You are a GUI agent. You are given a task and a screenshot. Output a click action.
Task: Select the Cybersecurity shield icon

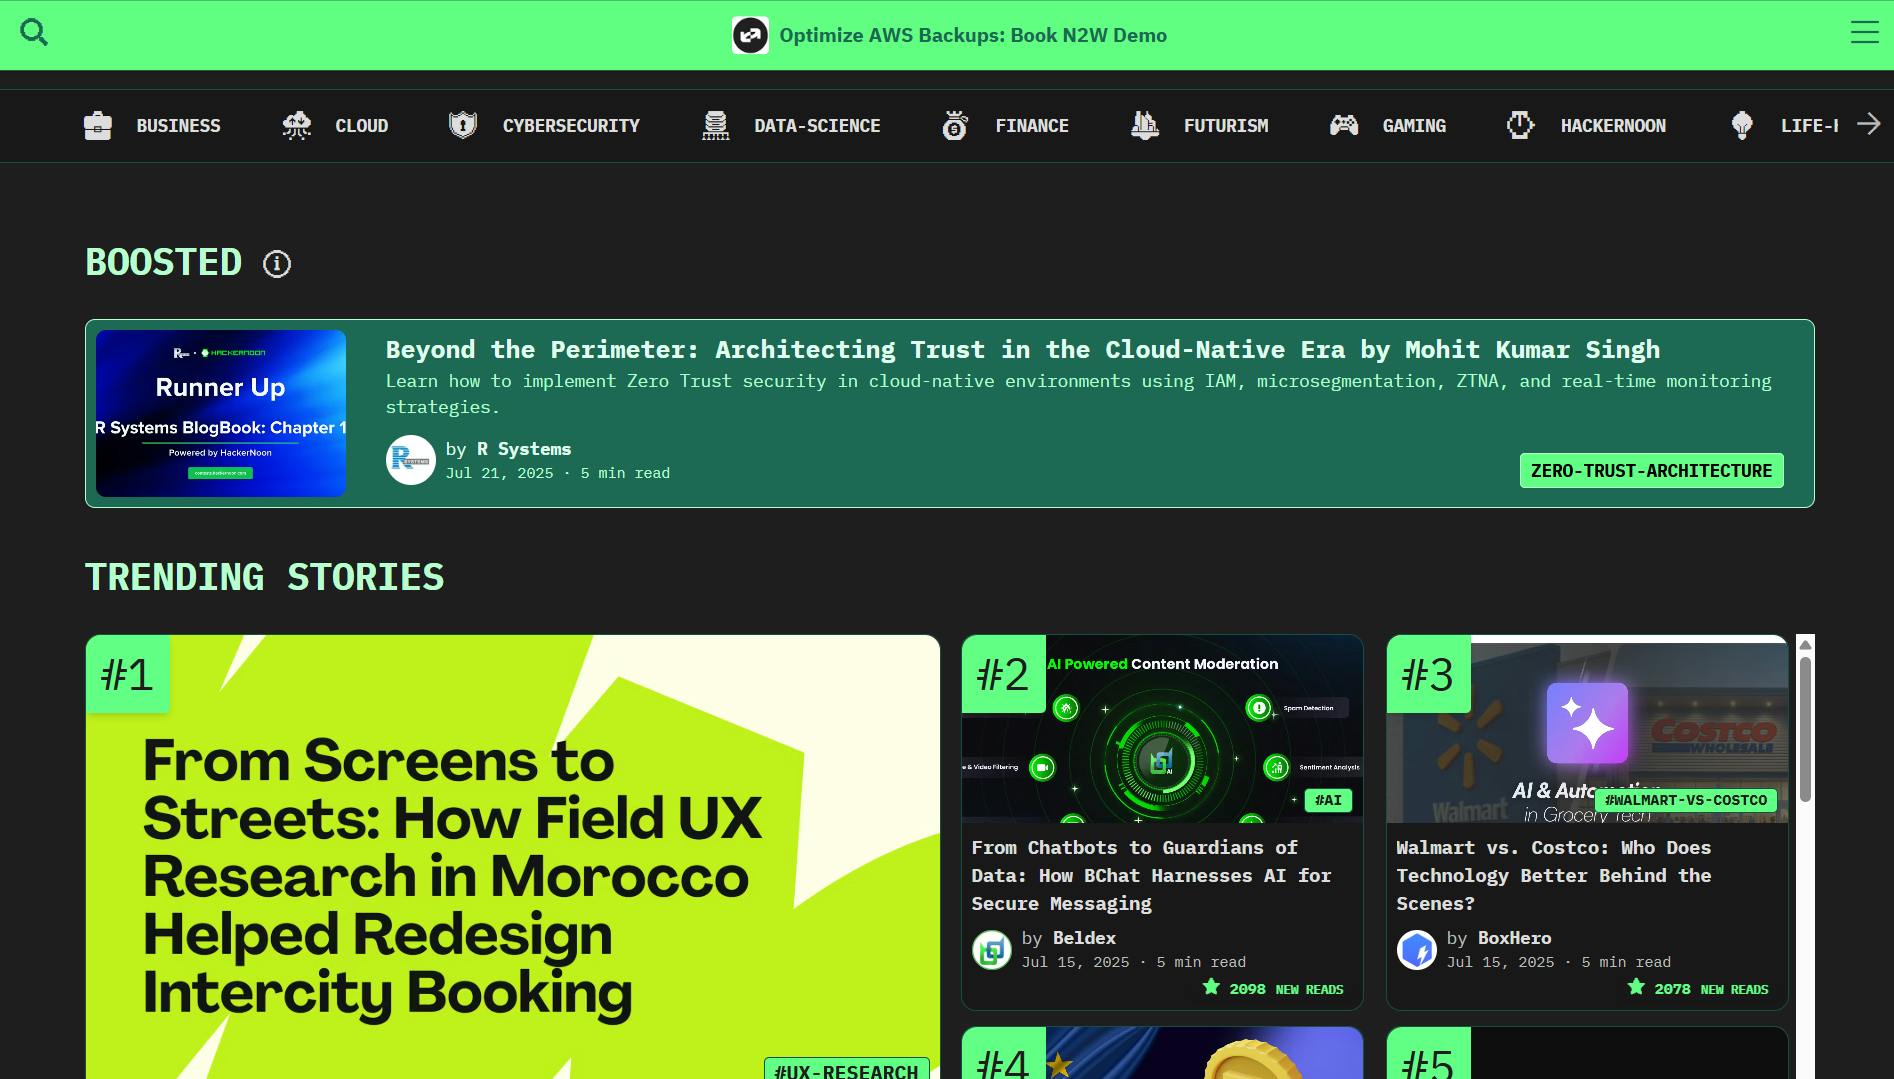coord(462,125)
